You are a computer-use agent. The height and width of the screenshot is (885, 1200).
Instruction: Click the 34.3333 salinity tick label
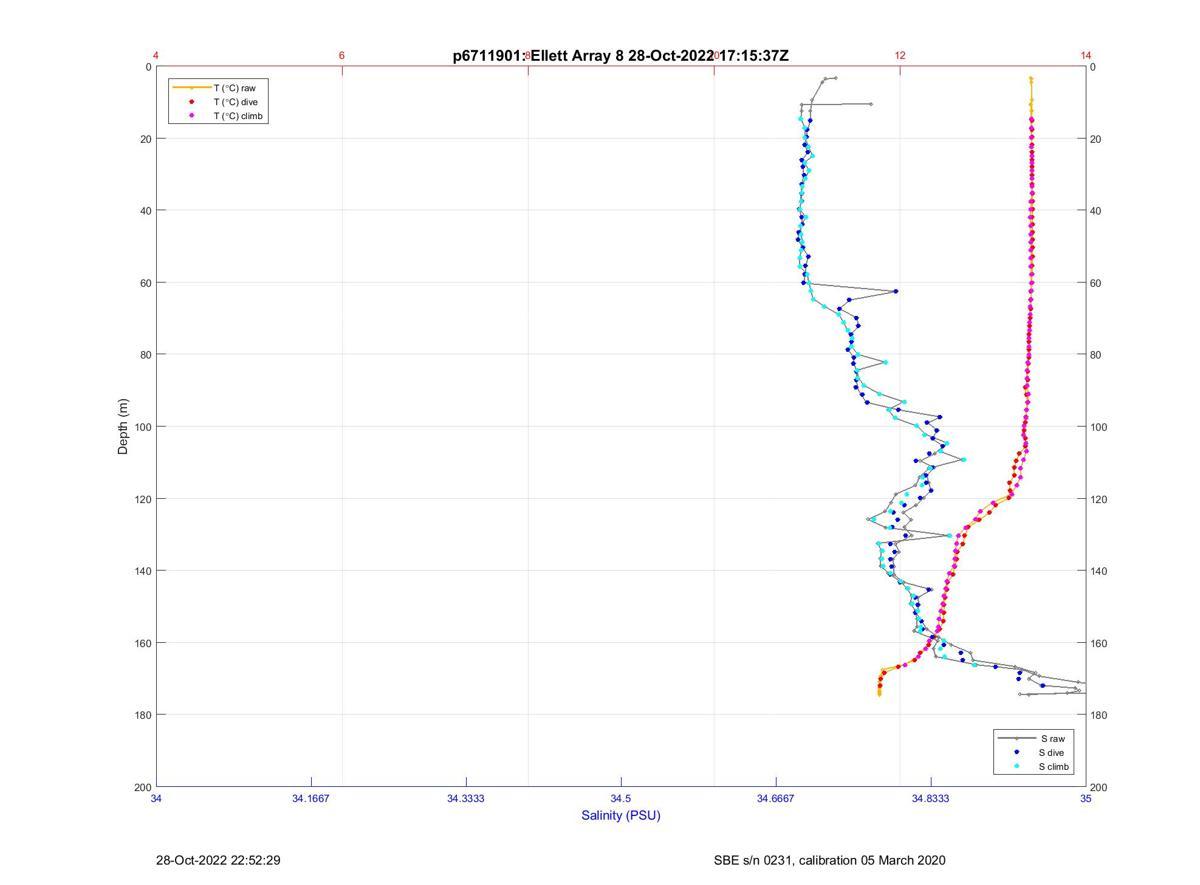coord(466,799)
